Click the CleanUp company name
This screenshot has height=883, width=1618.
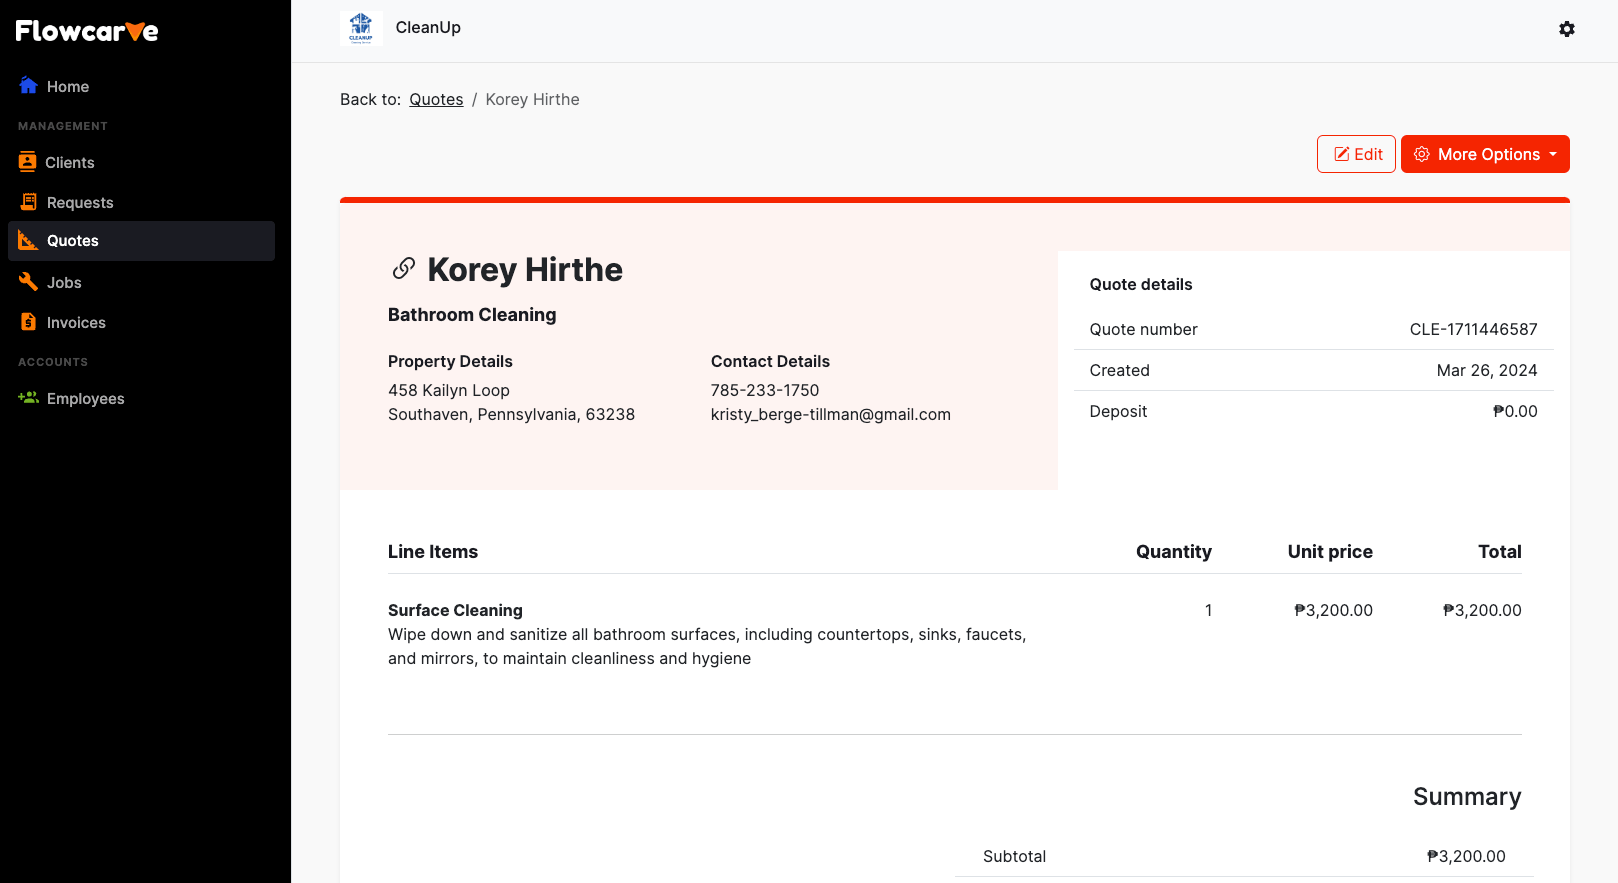(428, 27)
